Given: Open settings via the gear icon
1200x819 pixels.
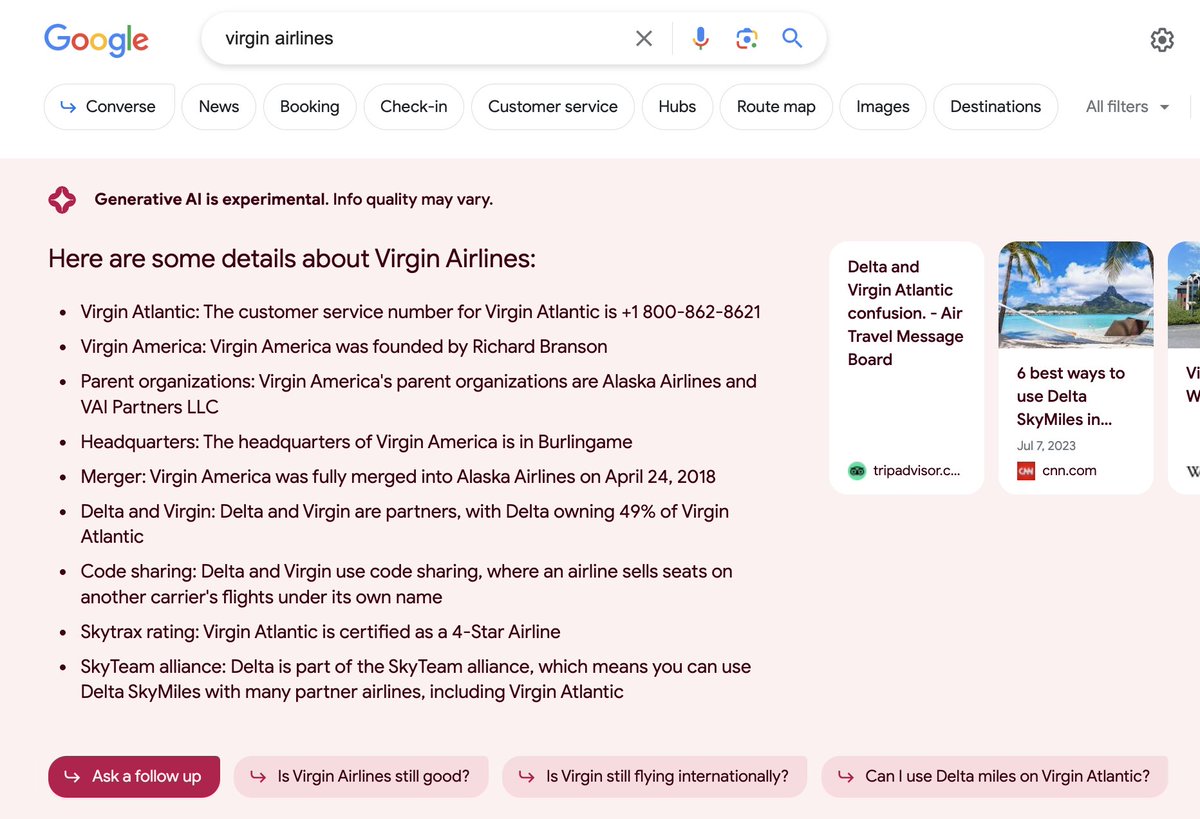Looking at the screenshot, I should click(x=1162, y=40).
